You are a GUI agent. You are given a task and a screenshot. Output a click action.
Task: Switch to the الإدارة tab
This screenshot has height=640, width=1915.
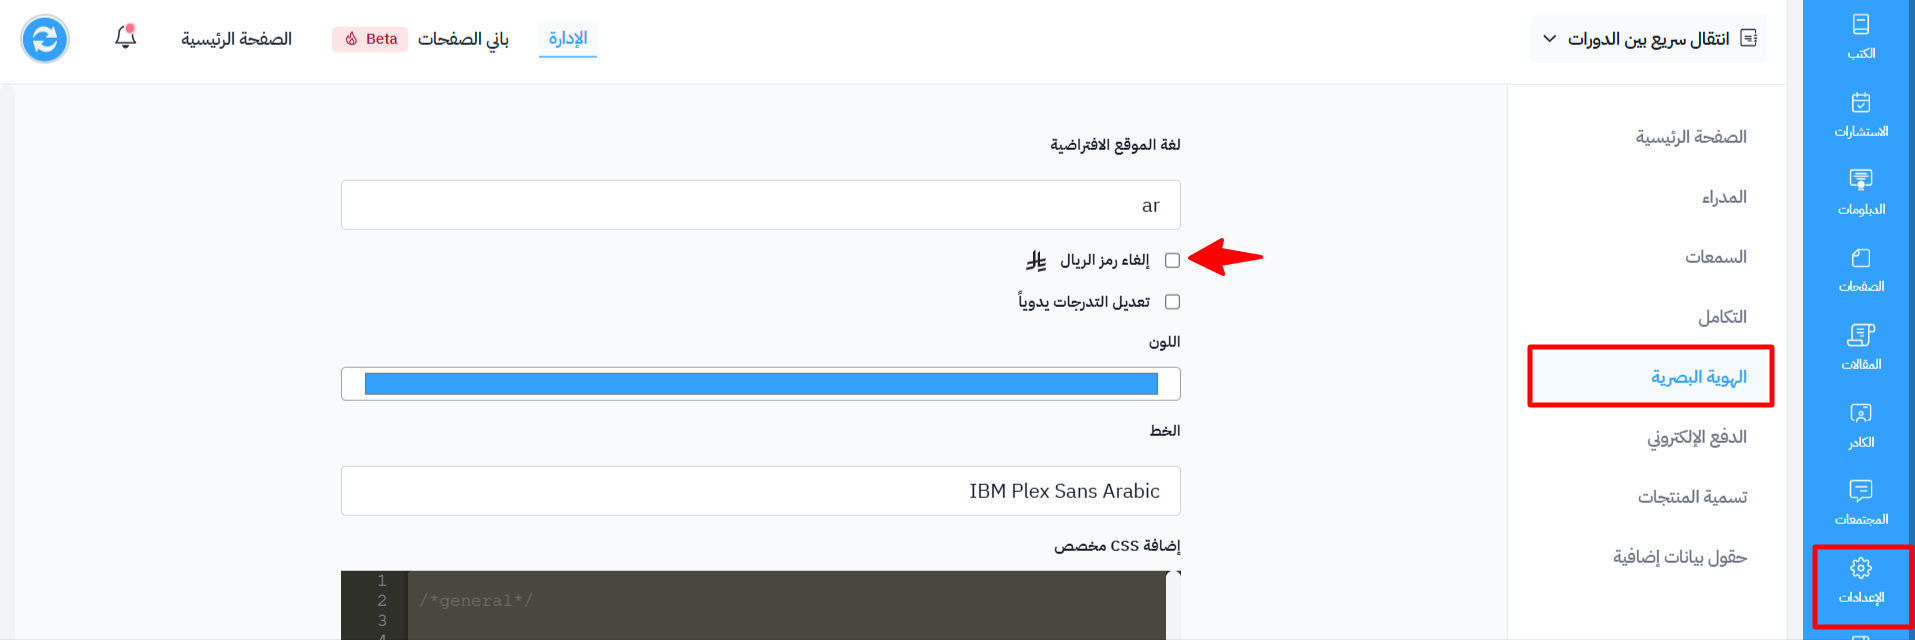568,38
